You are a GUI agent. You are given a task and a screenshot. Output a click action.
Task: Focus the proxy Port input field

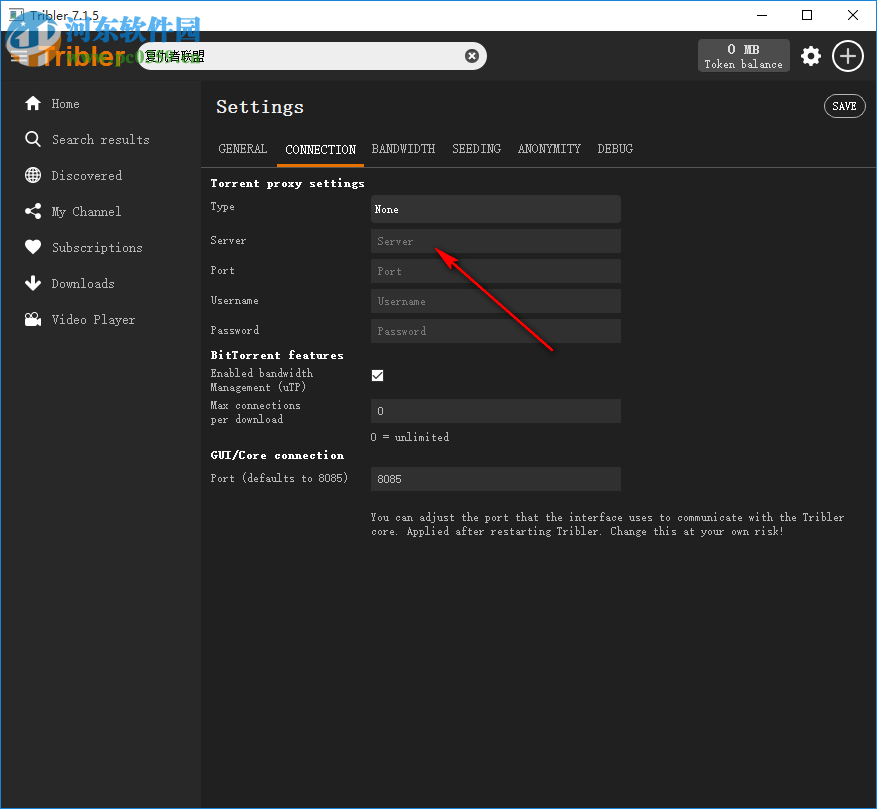point(496,271)
